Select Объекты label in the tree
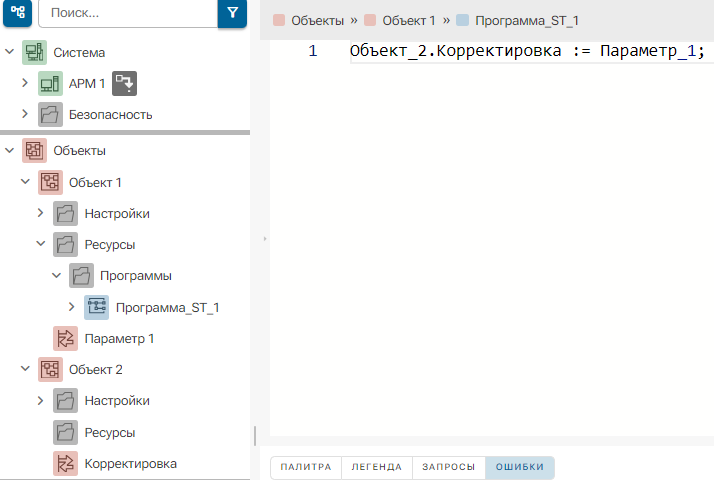714x480 pixels. point(80,151)
